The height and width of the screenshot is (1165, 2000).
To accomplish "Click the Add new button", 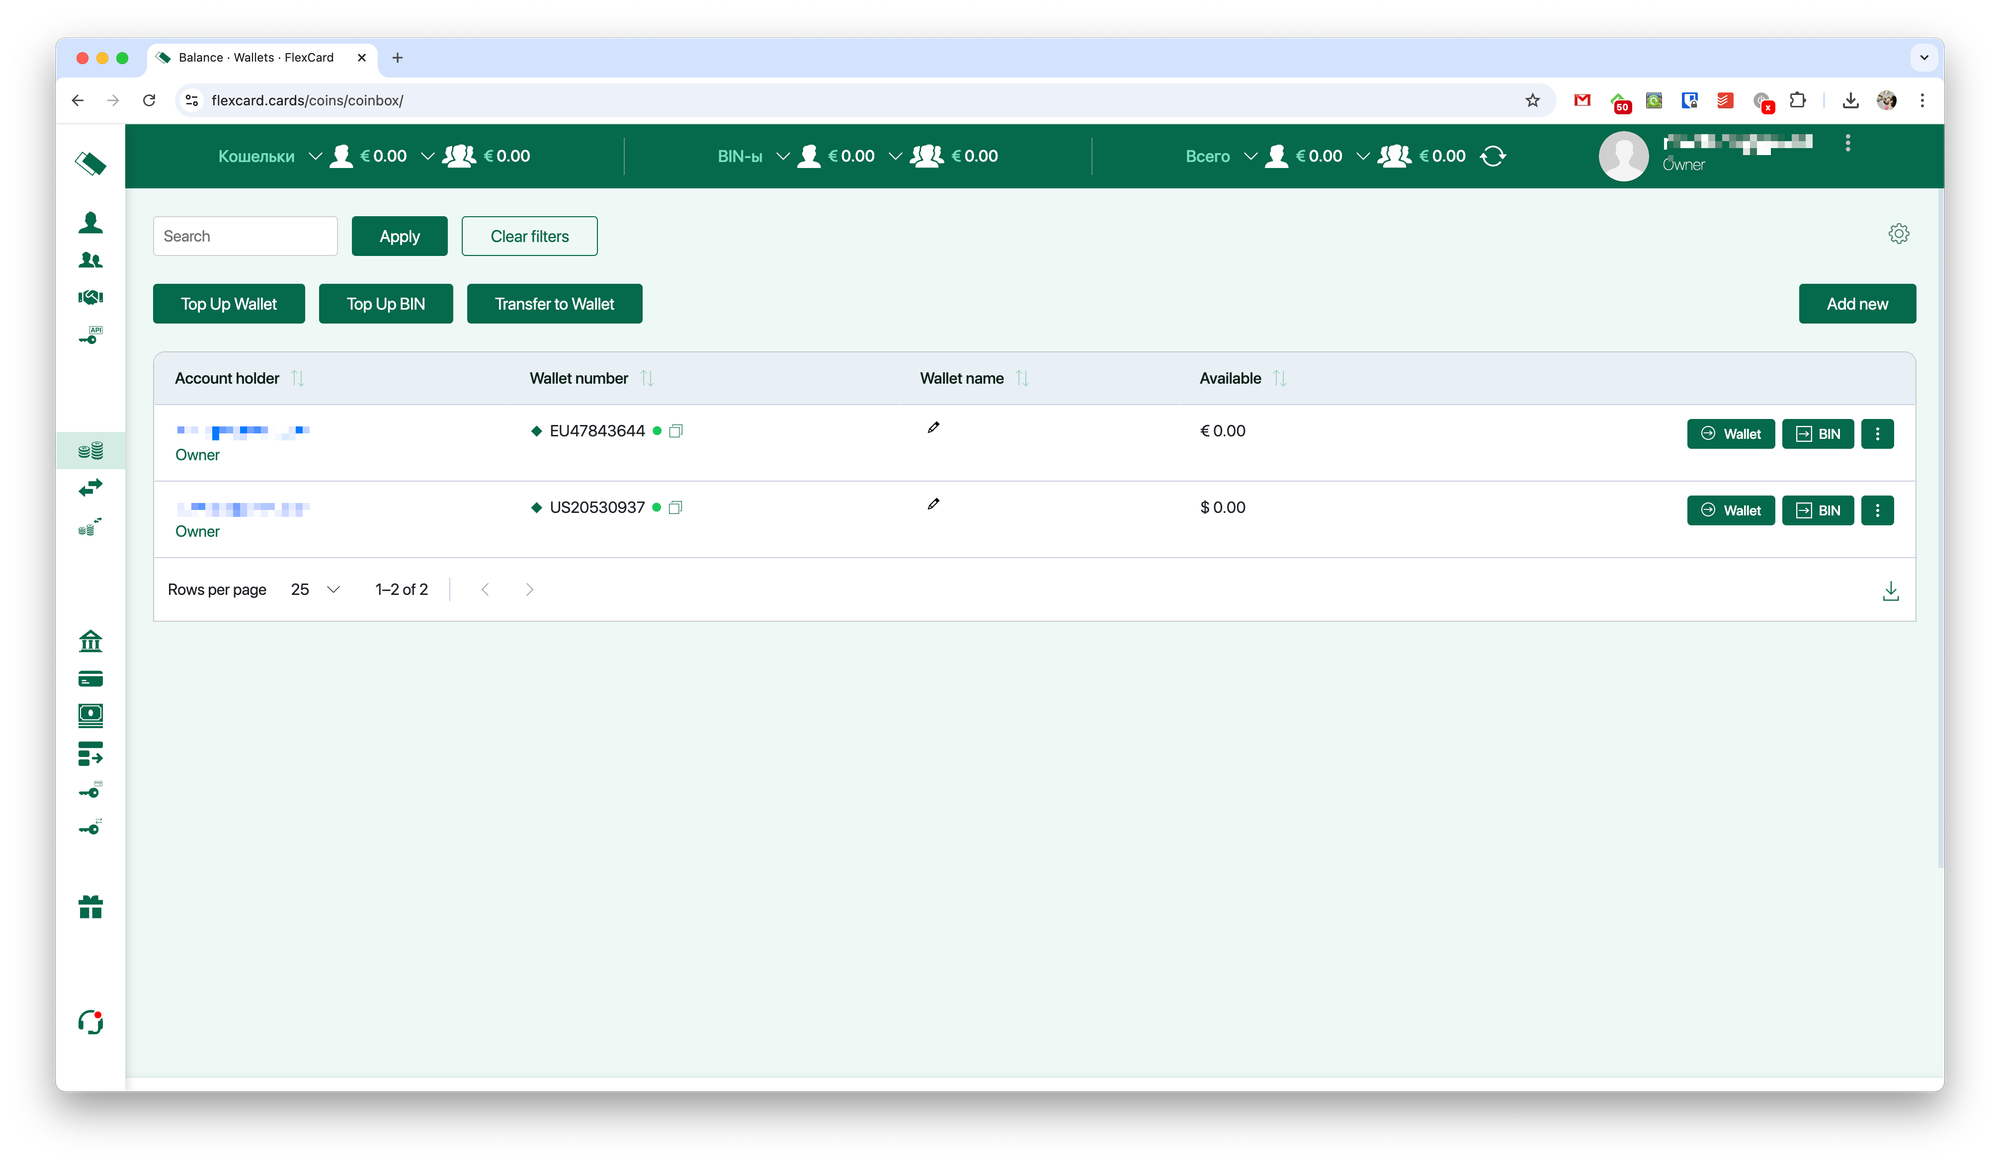I will (1856, 304).
